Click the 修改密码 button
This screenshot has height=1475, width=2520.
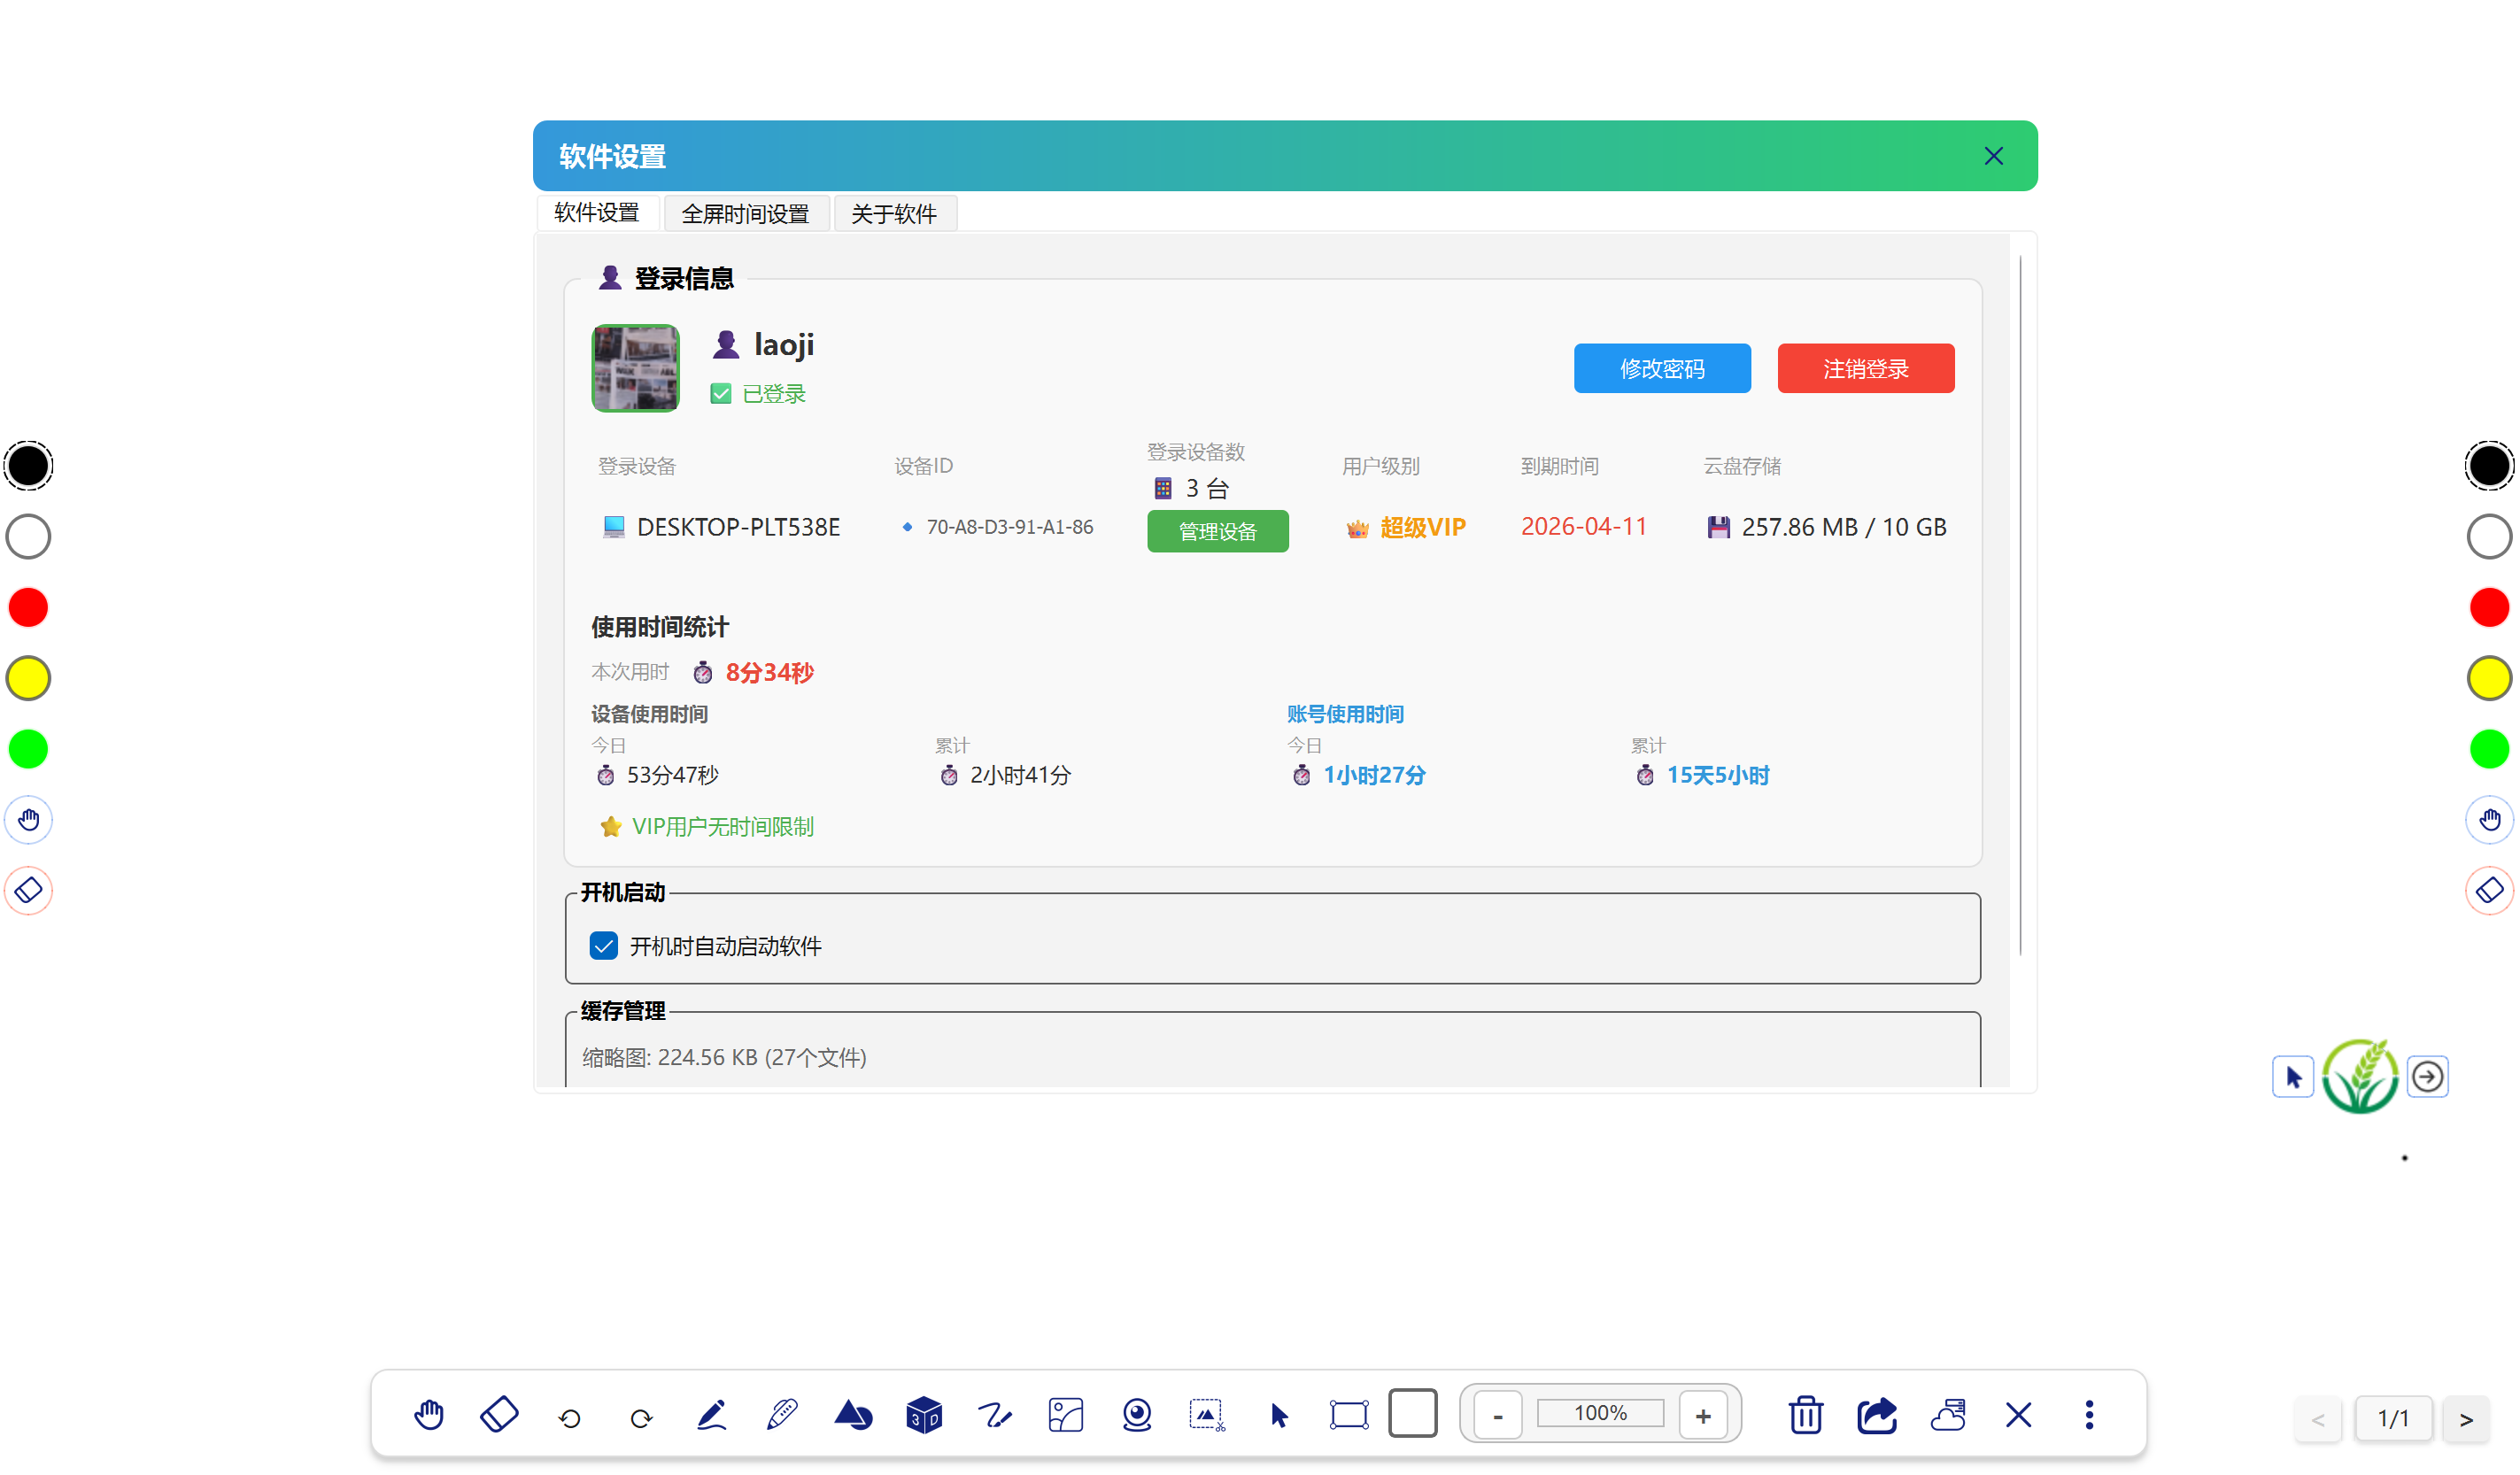(1662, 368)
